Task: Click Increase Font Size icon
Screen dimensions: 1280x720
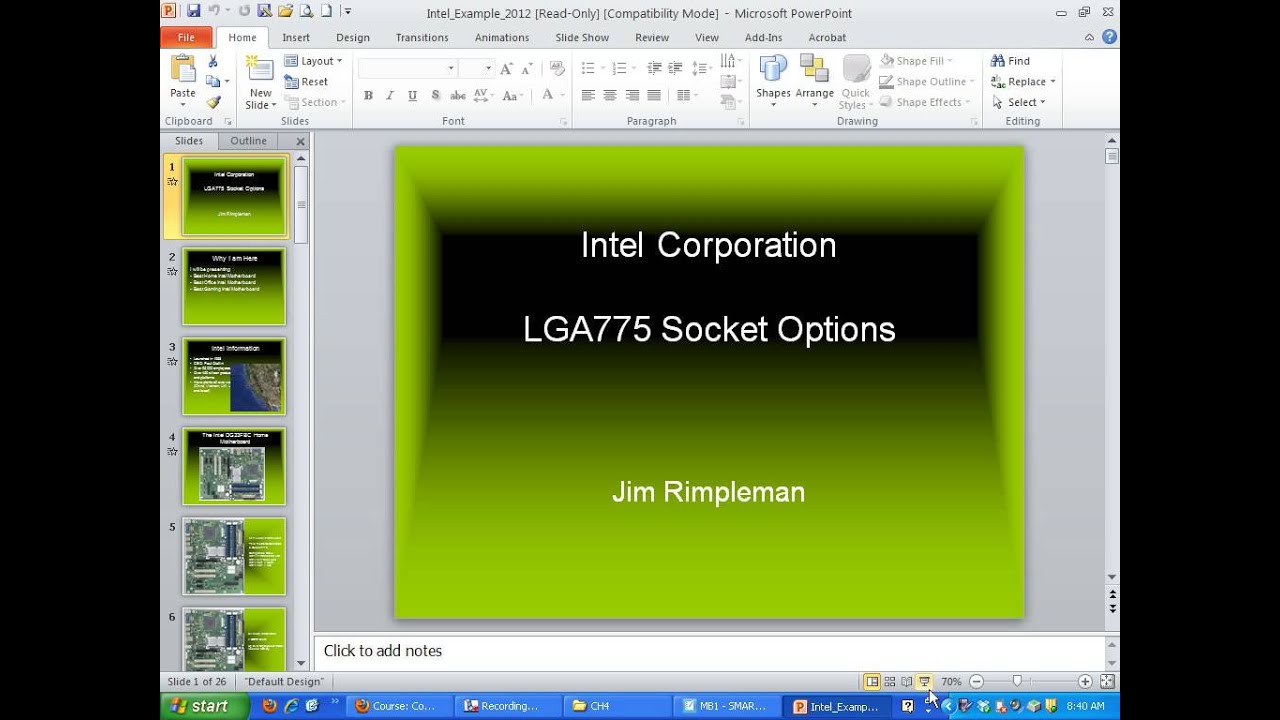Action: click(506, 68)
